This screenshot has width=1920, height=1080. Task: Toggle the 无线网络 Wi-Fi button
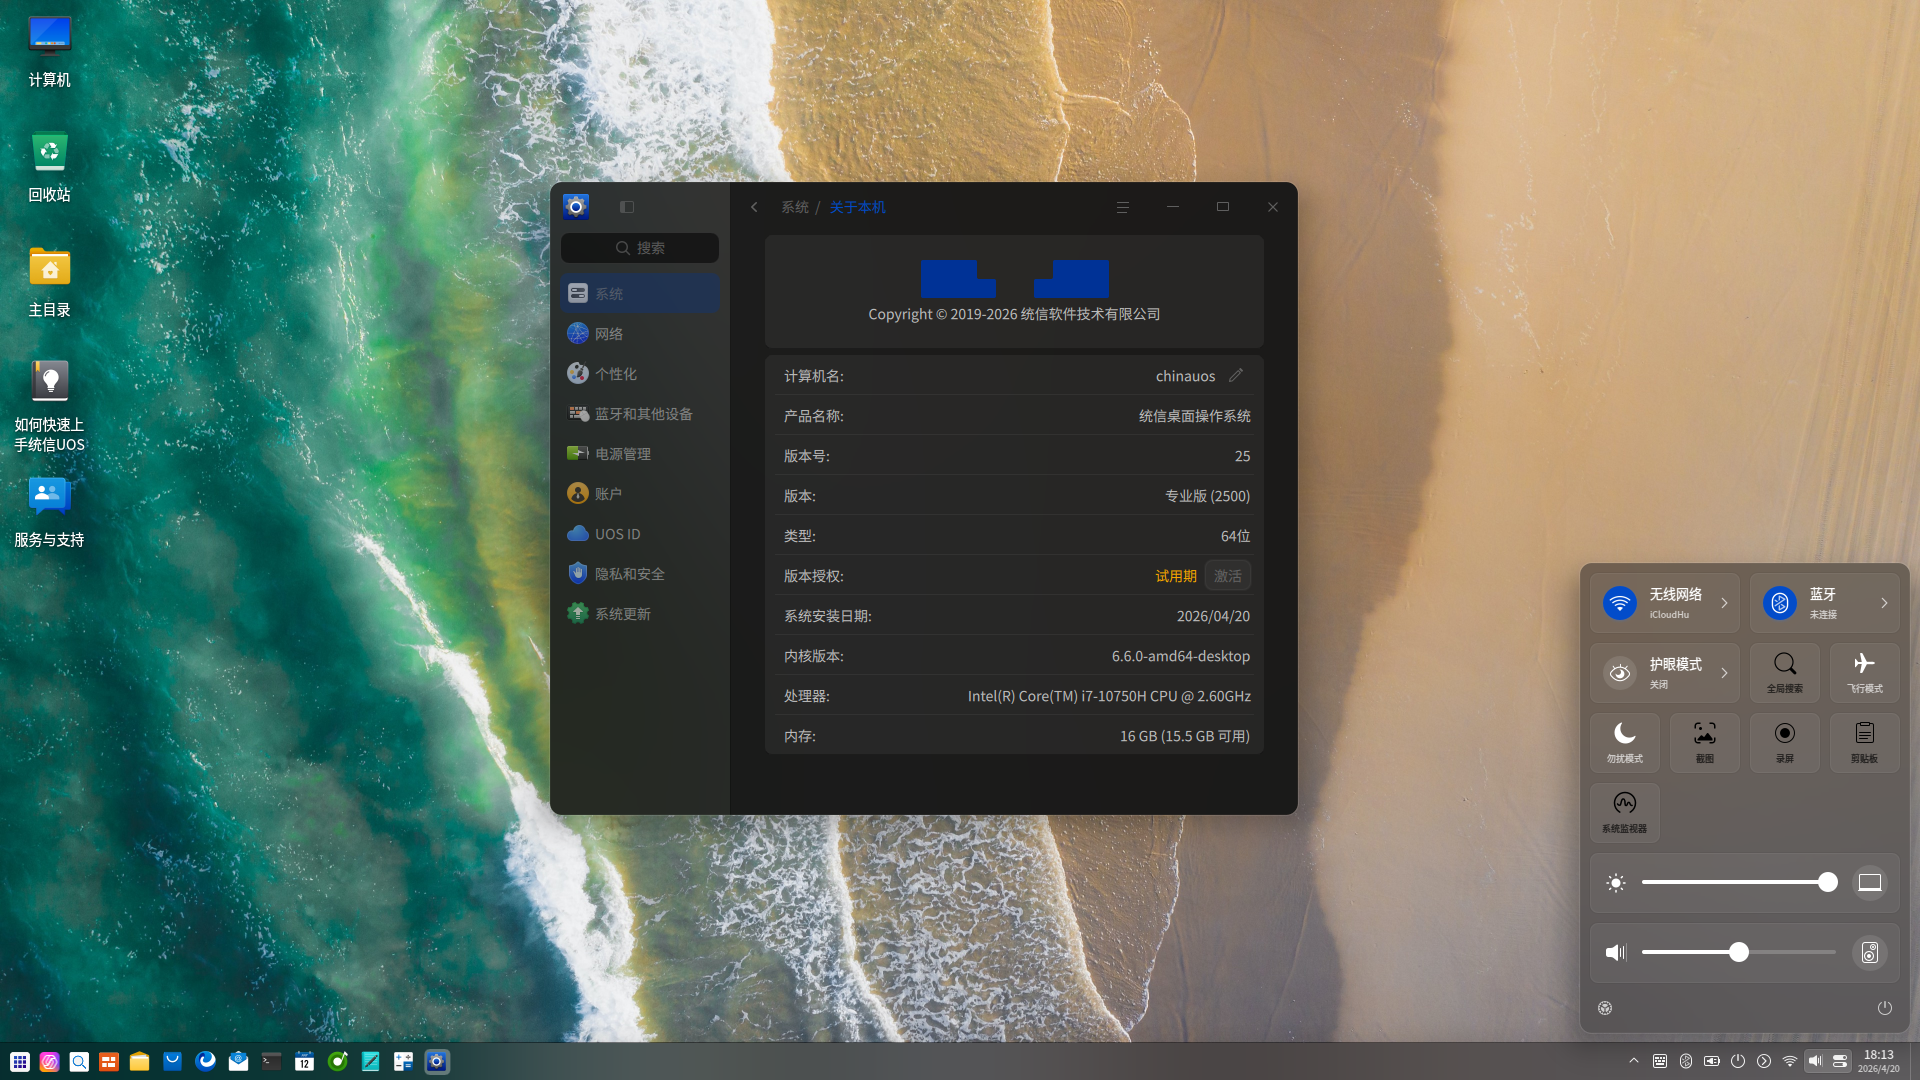1620,603
